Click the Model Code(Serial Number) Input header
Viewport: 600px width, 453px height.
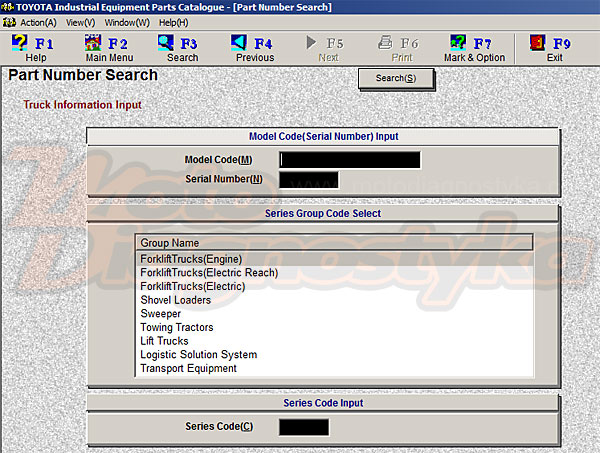[x=323, y=137]
